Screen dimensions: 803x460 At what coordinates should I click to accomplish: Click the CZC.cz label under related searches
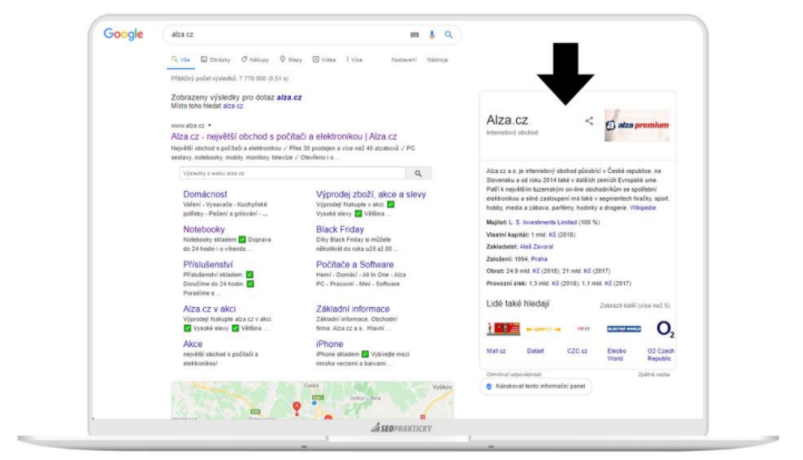coord(577,351)
